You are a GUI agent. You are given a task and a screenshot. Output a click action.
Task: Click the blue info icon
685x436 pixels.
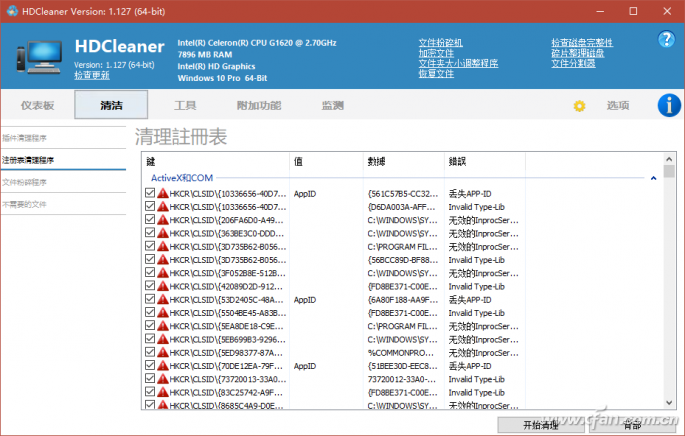pos(669,105)
